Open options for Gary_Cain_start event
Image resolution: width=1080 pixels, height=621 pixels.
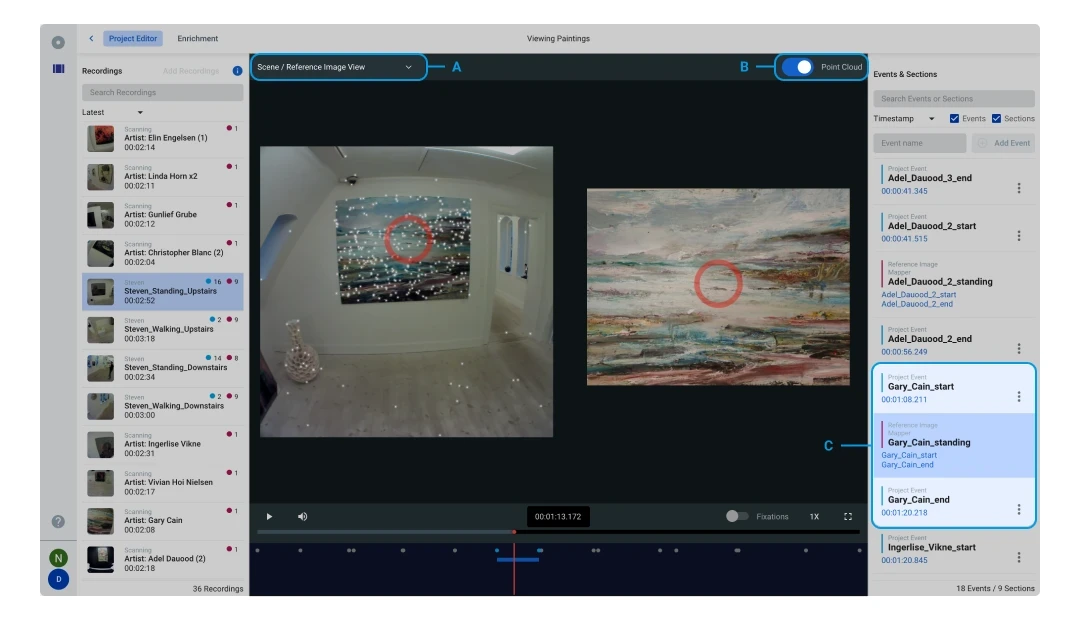1019,397
